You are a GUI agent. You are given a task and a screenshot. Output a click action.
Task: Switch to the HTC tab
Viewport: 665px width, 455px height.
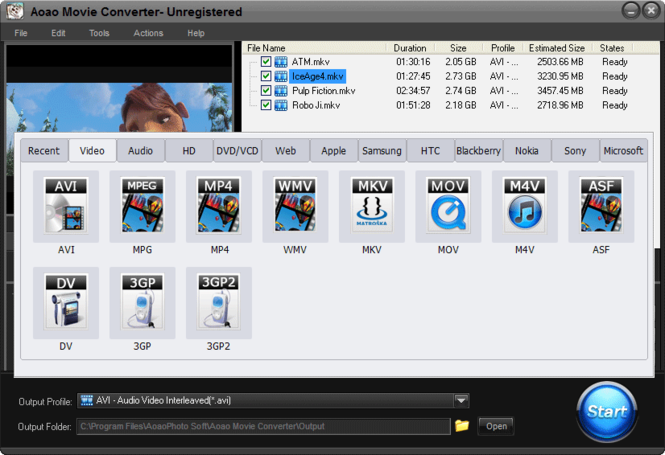click(430, 151)
